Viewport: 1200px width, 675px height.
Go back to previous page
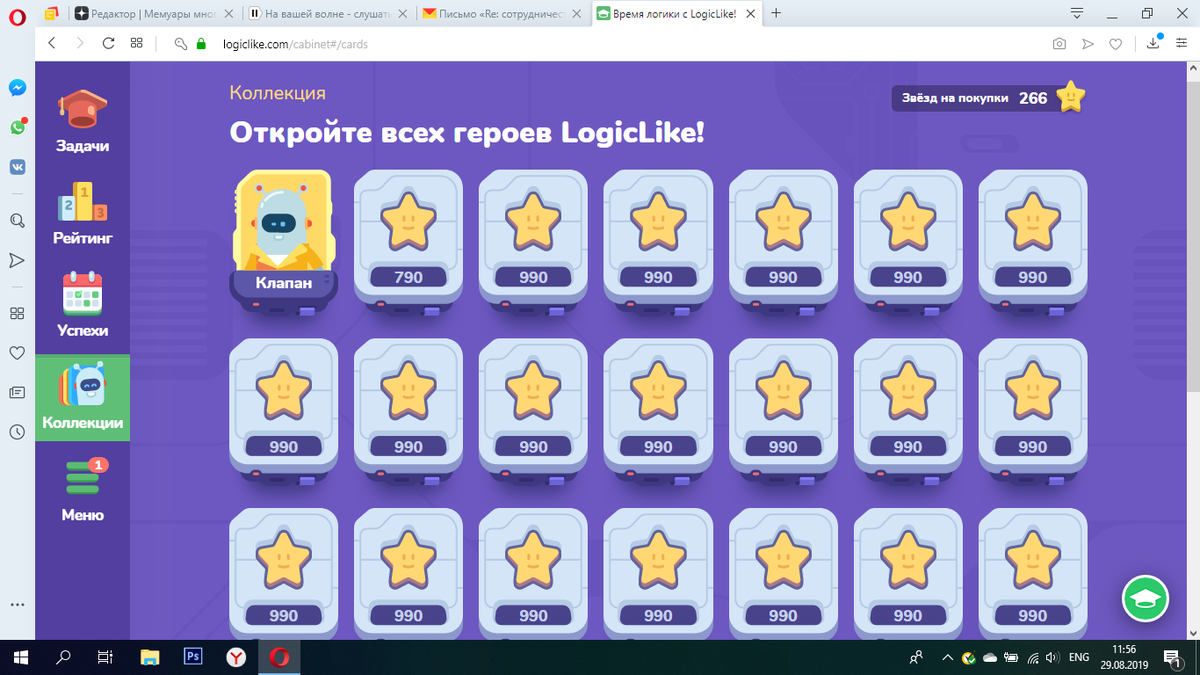[x=52, y=44]
